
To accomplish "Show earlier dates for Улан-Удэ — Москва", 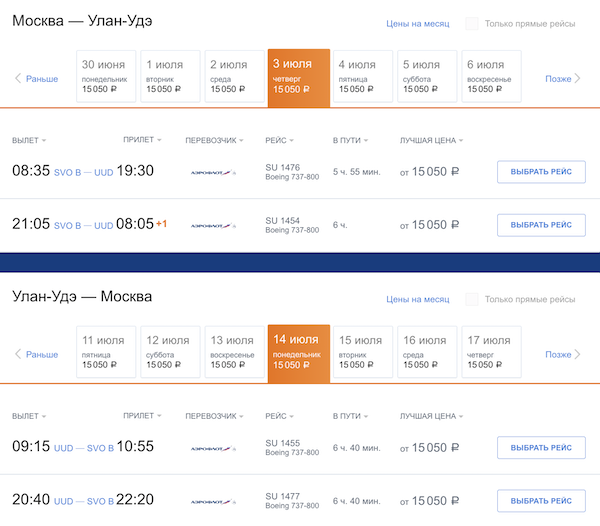I will click(x=36, y=354).
